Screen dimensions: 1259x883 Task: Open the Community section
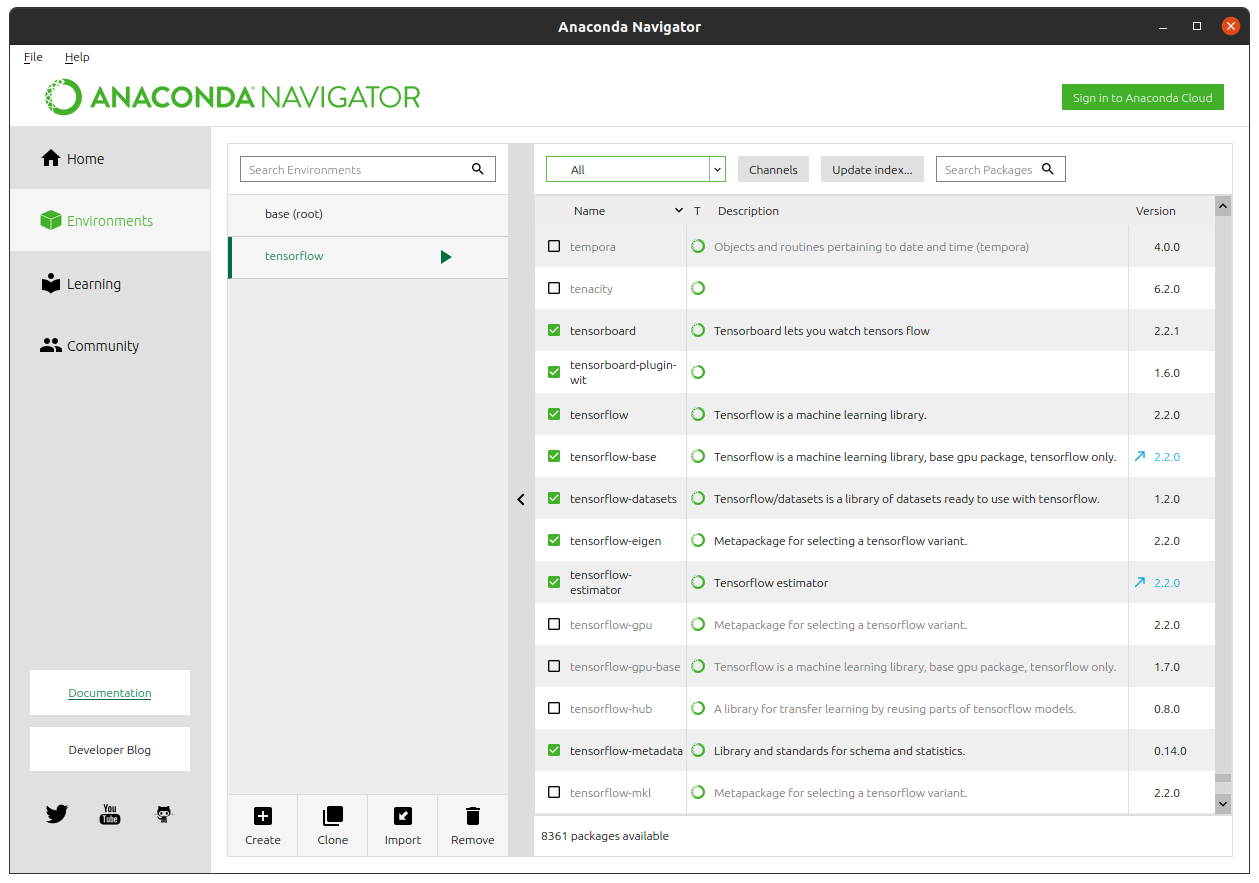[110, 346]
